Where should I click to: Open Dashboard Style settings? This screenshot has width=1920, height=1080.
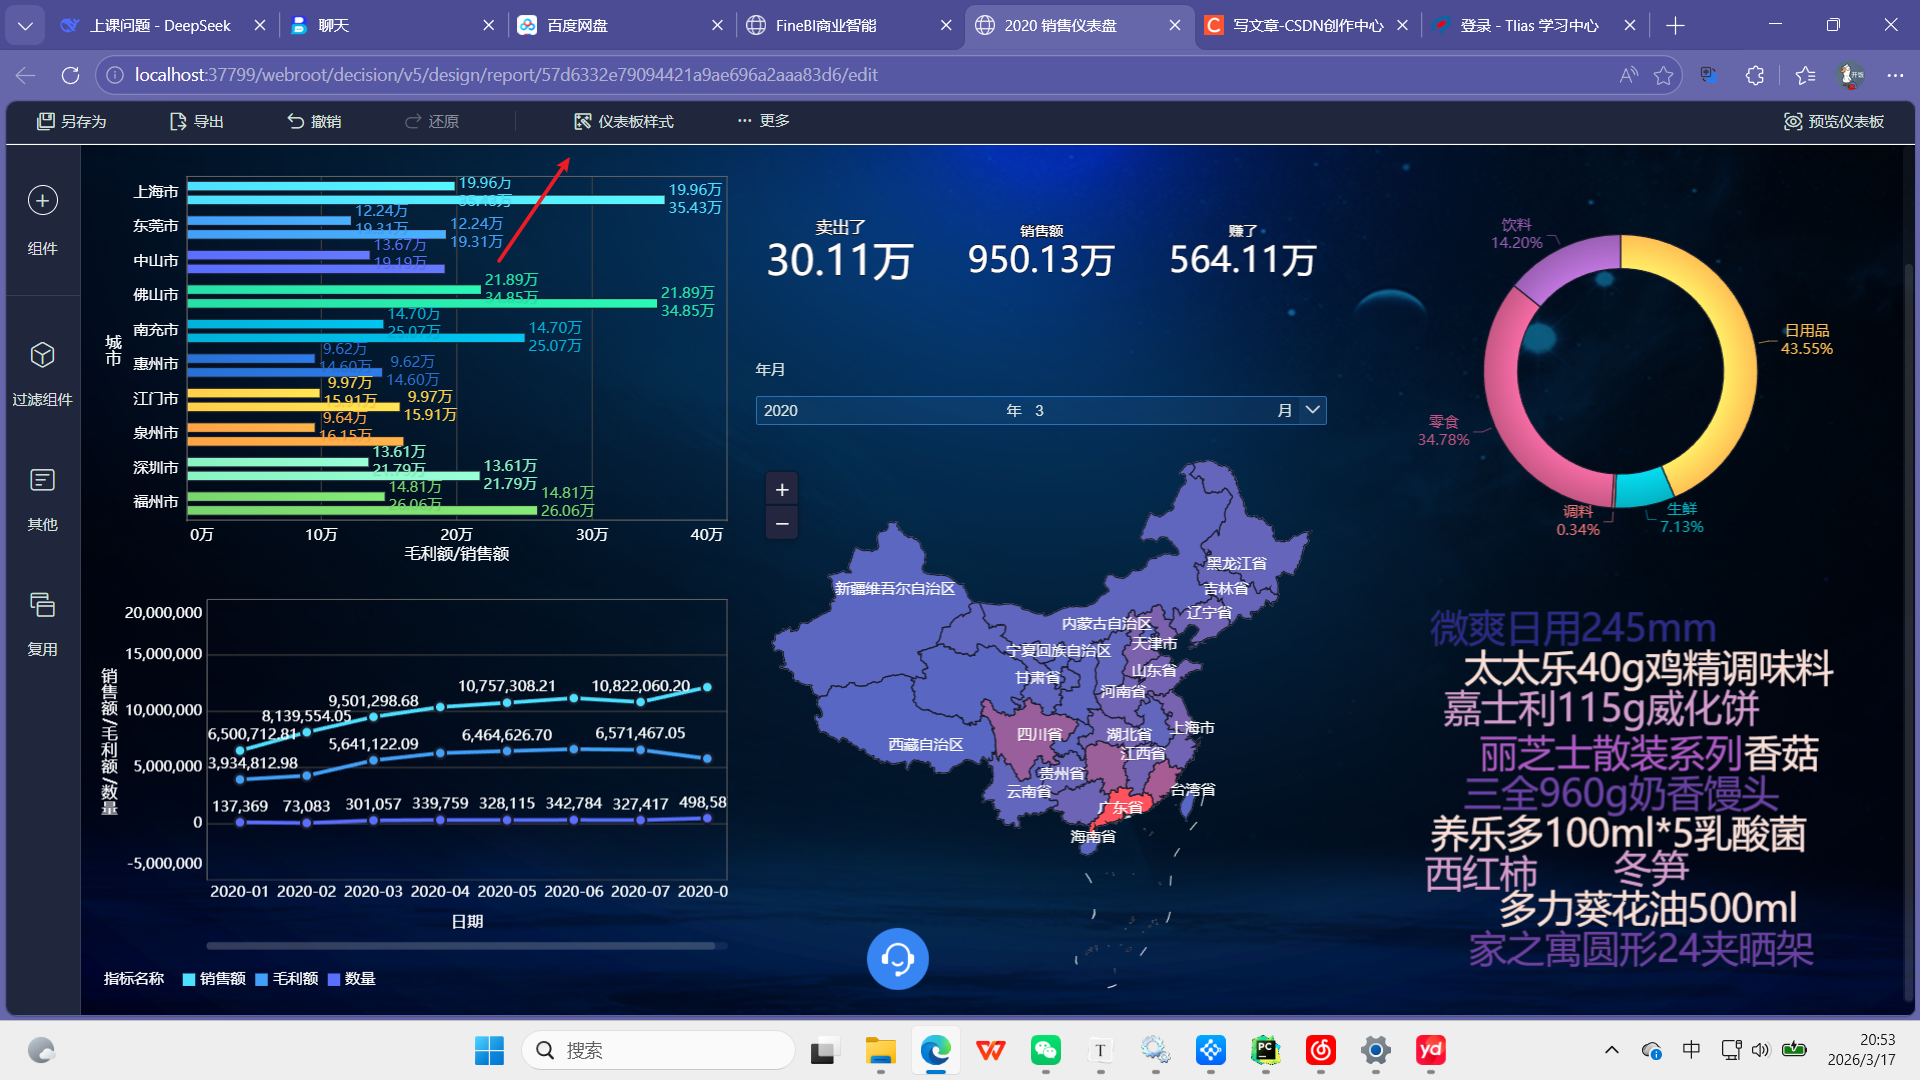(624, 121)
